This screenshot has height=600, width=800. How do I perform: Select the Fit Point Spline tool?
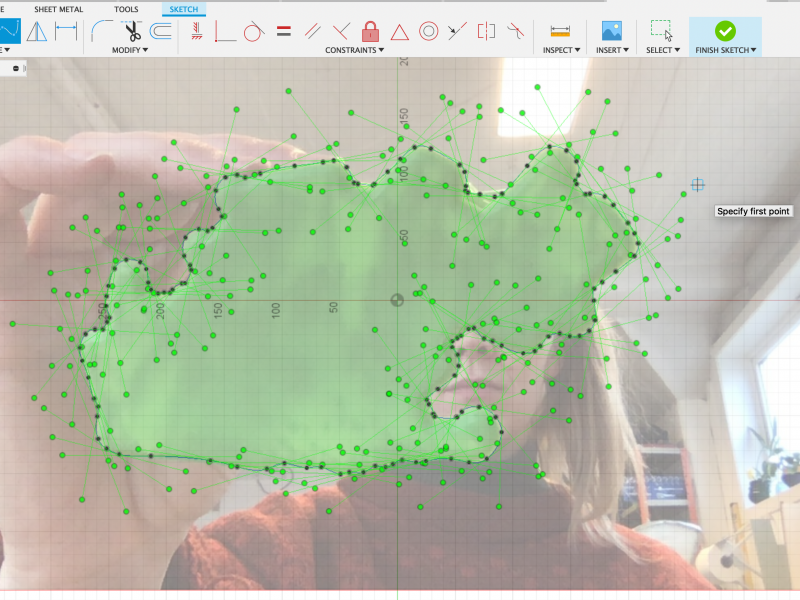tap(8, 30)
